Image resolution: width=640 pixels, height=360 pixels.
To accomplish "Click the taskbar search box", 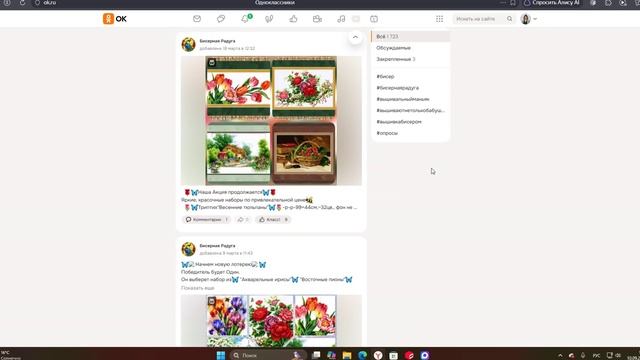I will [268, 355].
